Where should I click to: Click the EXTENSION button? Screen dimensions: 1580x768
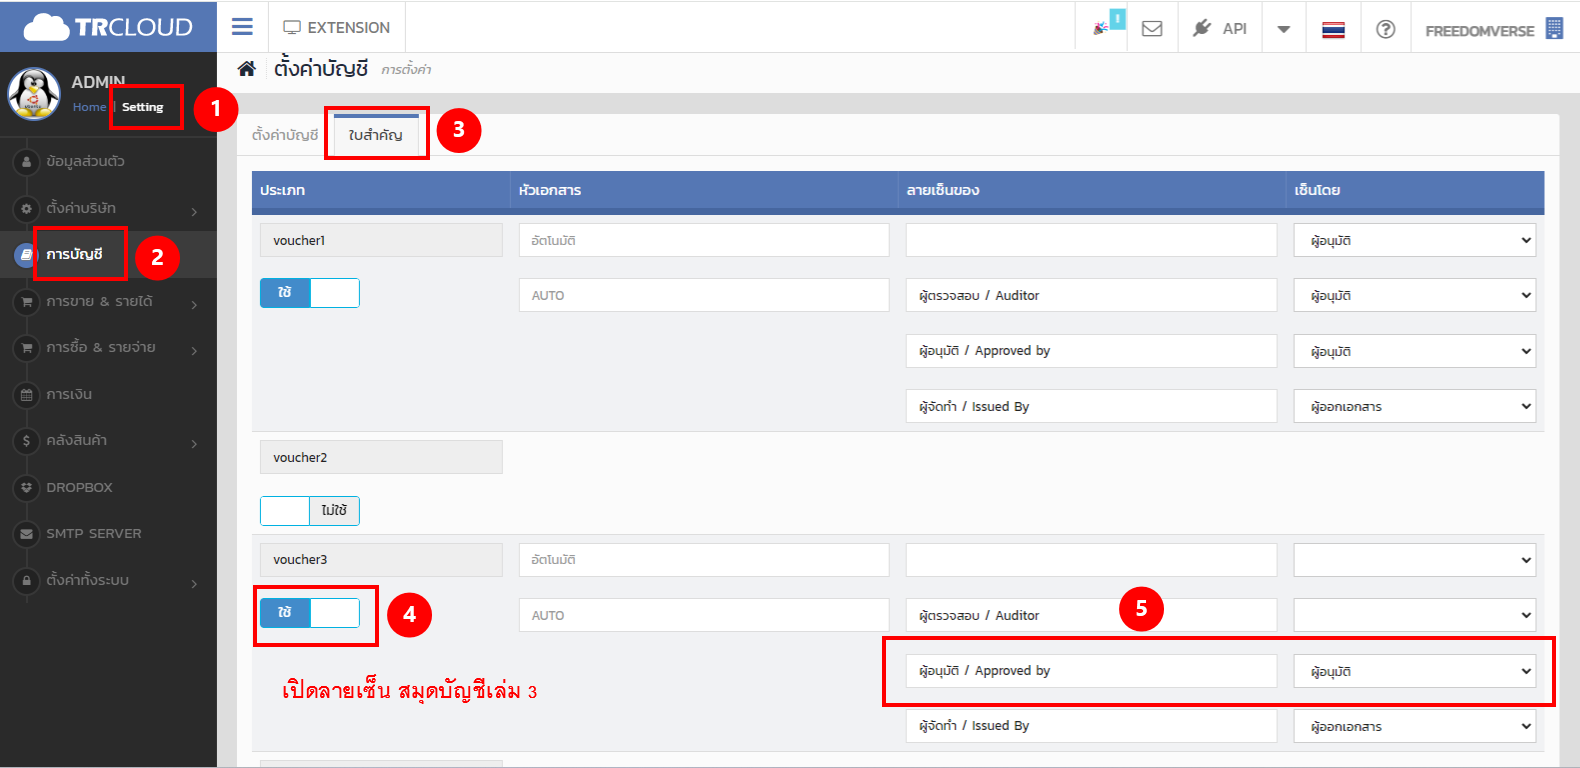[x=336, y=27]
